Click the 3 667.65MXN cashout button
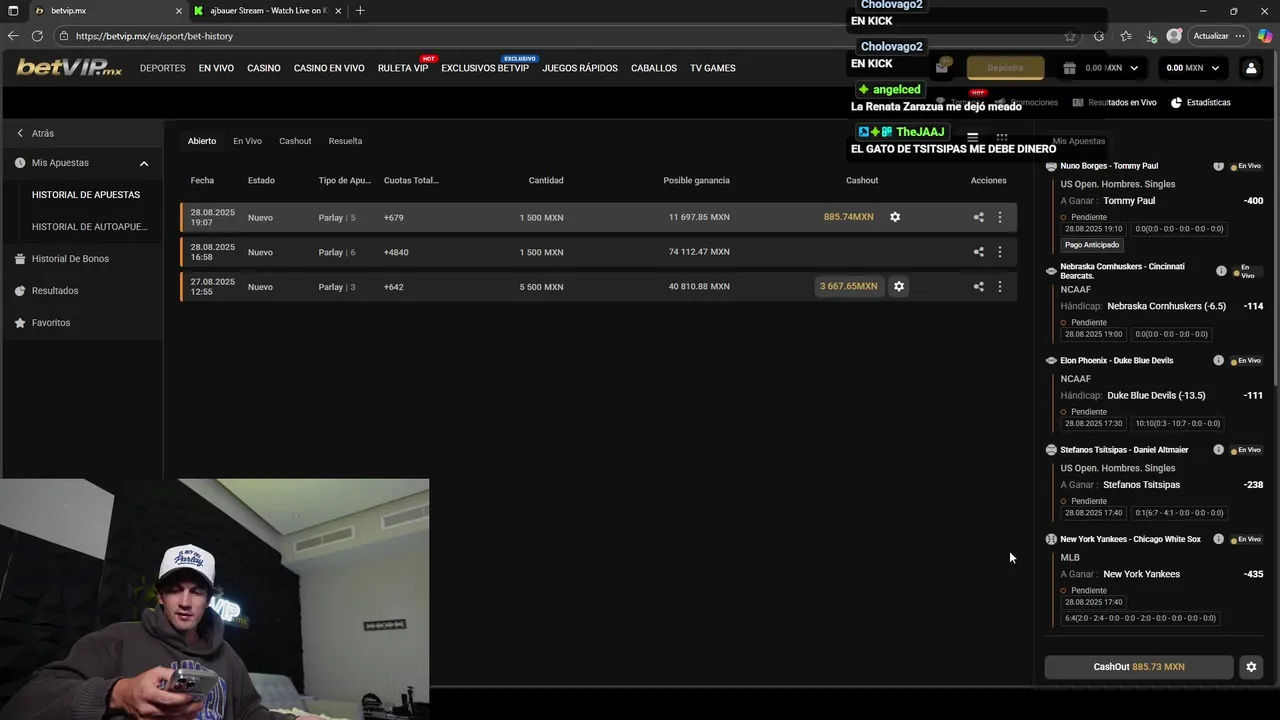The image size is (1280, 720). [x=849, y=286]
